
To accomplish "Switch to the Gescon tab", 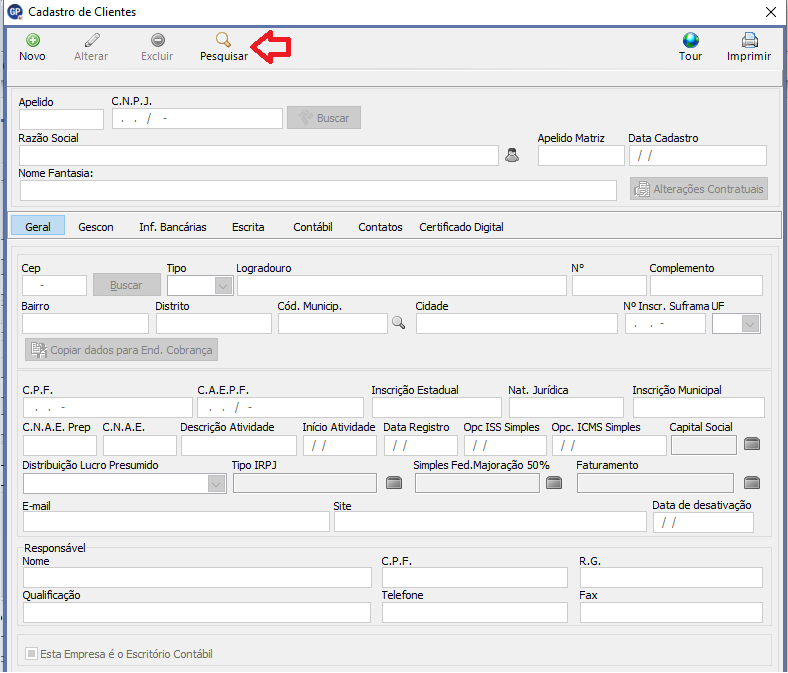I will [x=96, y=227].
